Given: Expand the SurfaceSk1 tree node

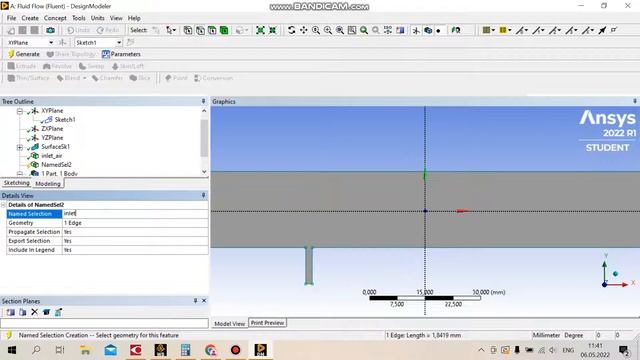Looking at the screenshot, I should [x=20, y=147].
